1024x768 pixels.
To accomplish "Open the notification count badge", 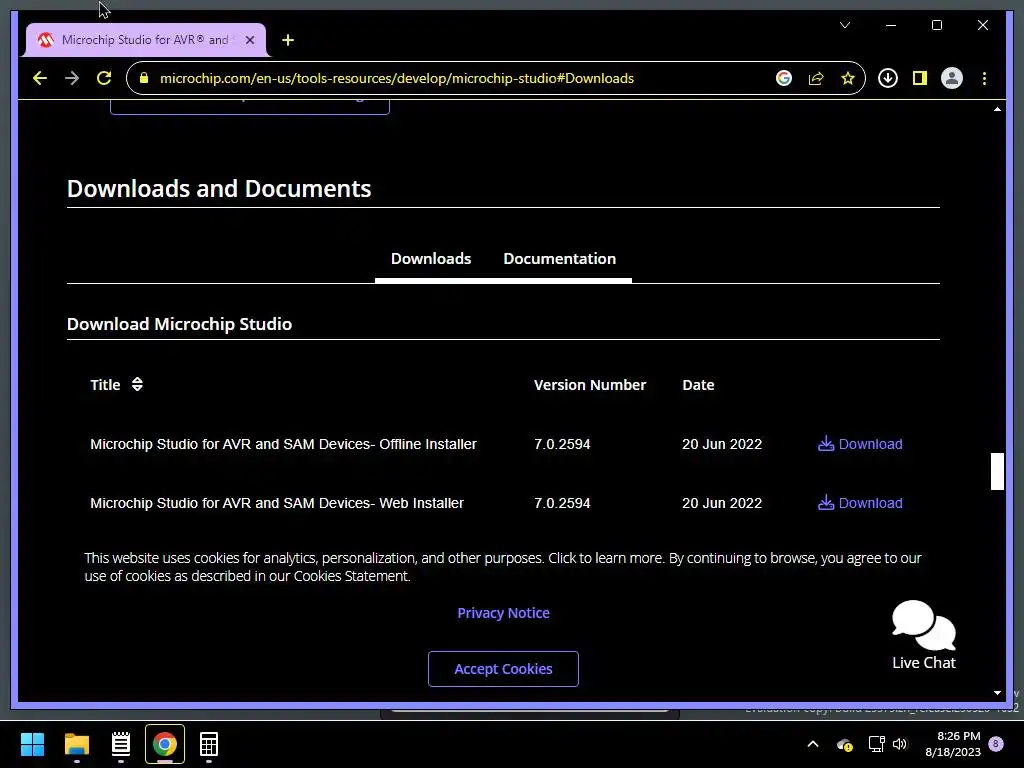I will [x=996, y=743].
